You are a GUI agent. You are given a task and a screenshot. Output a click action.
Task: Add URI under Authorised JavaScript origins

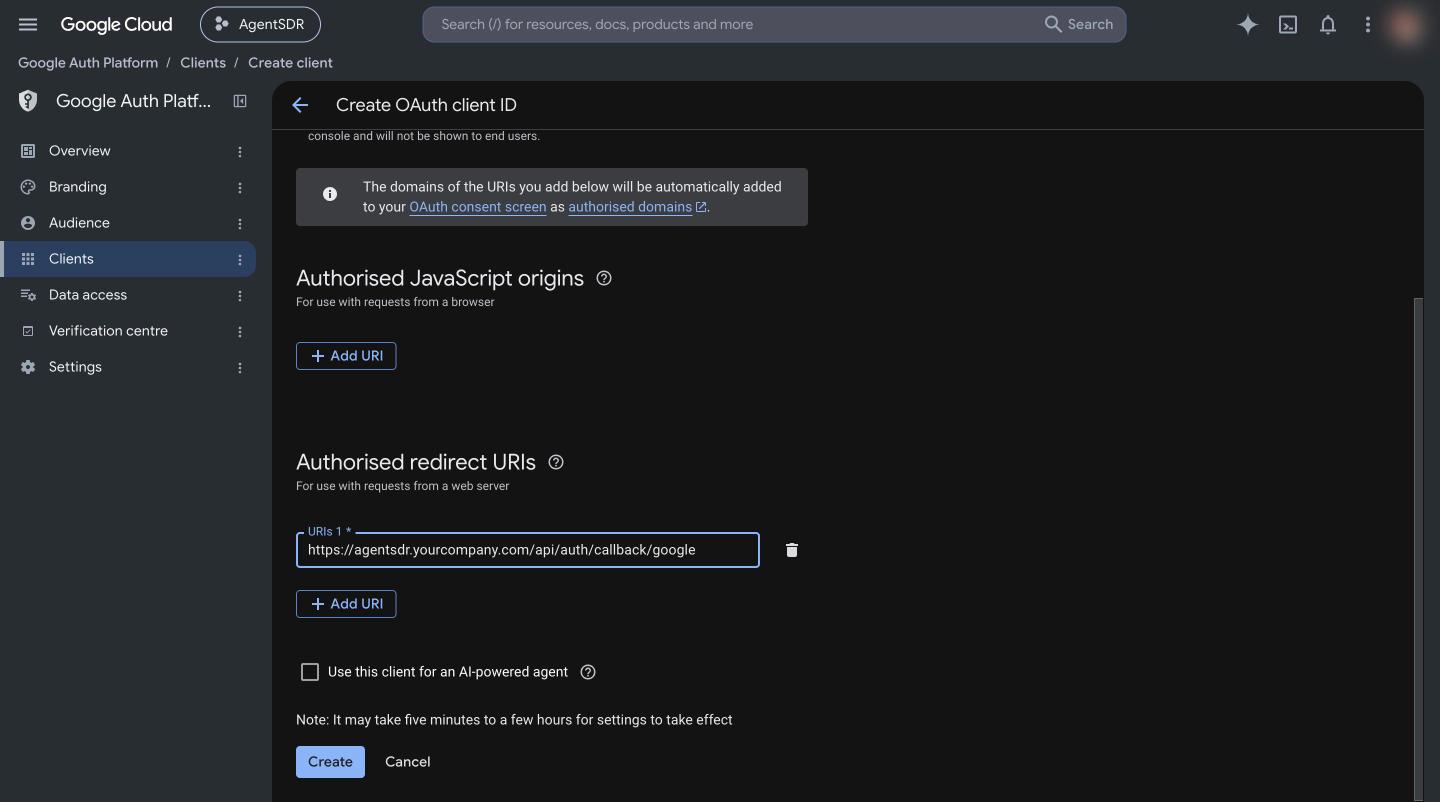coord(346,356)
